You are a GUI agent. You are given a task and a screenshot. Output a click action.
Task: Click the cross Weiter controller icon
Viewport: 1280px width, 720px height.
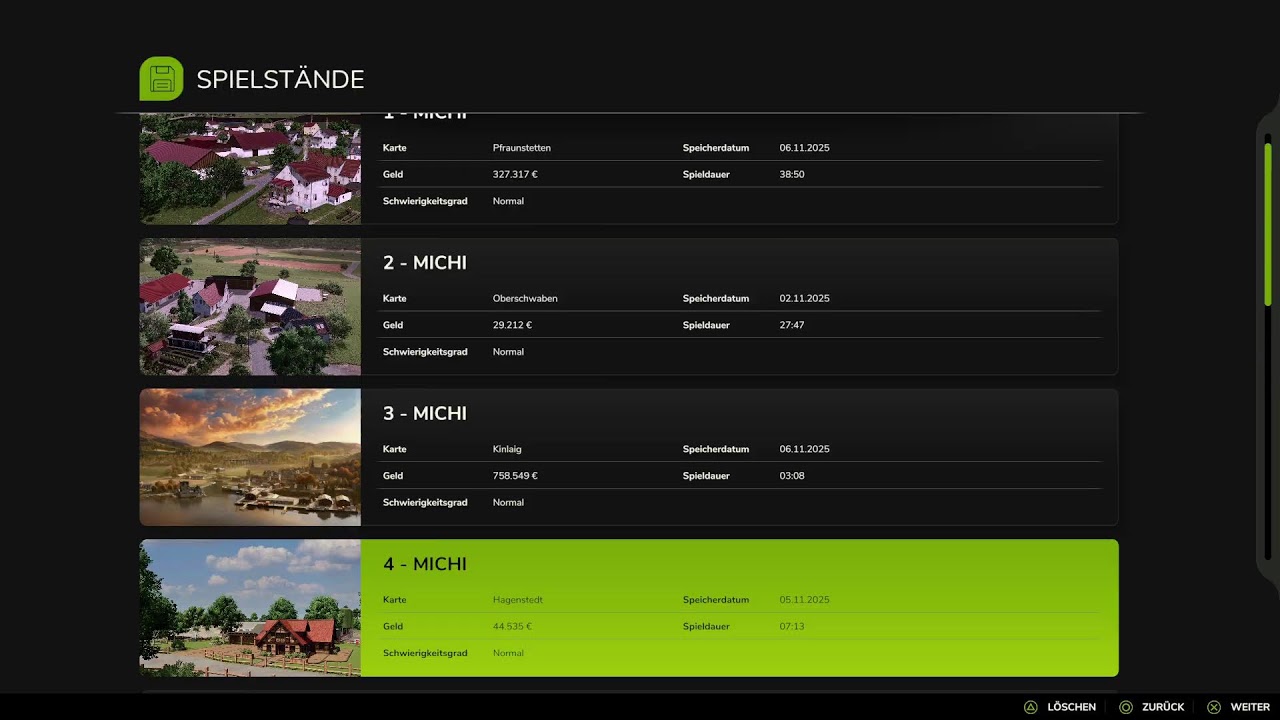point(1214,707)
